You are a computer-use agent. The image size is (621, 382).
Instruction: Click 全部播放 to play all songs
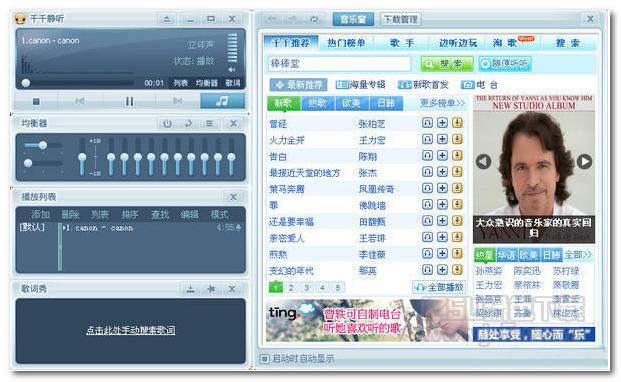[439, 287]
